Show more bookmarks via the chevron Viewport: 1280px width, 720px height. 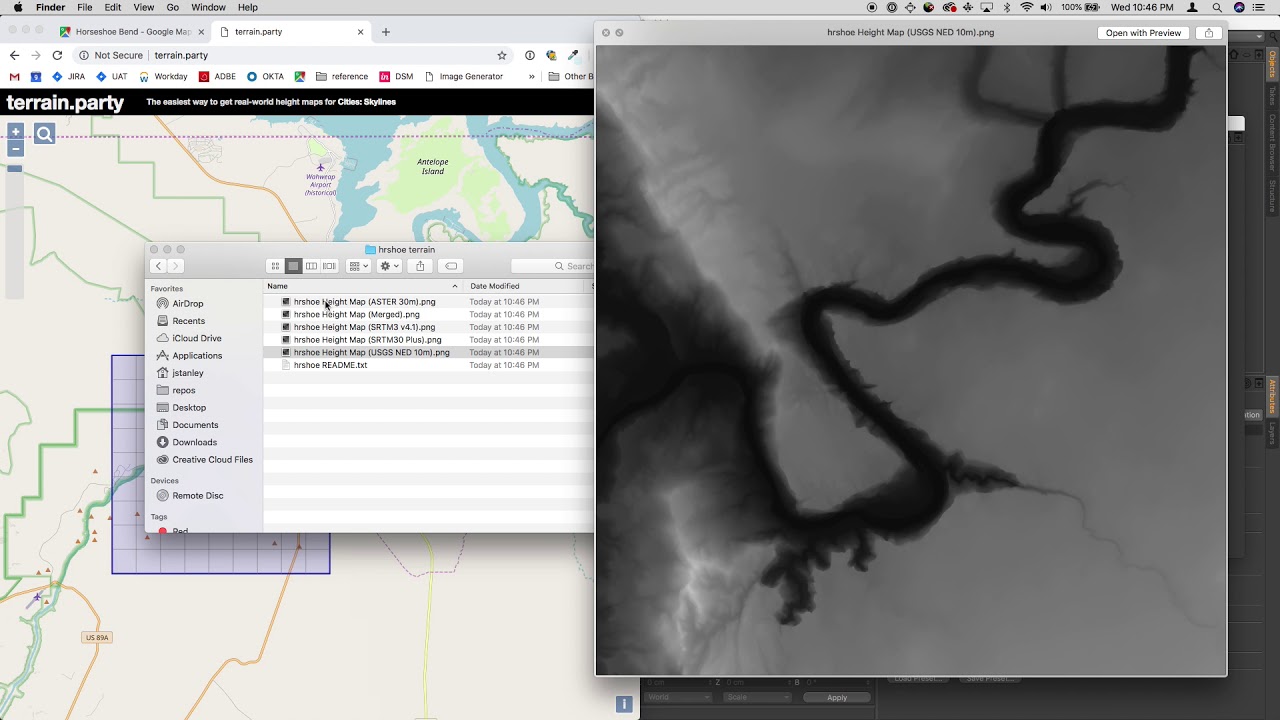coord(532,76)
